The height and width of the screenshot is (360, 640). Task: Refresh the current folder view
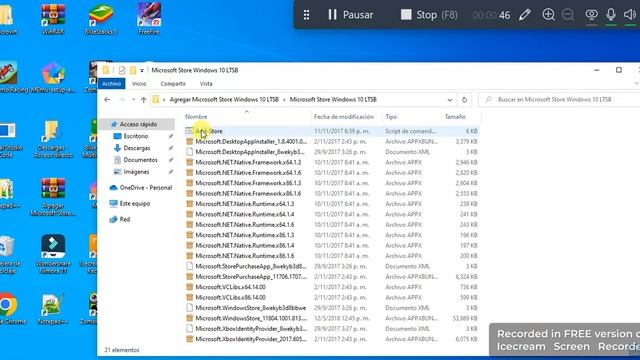click(x=464, y=100)
